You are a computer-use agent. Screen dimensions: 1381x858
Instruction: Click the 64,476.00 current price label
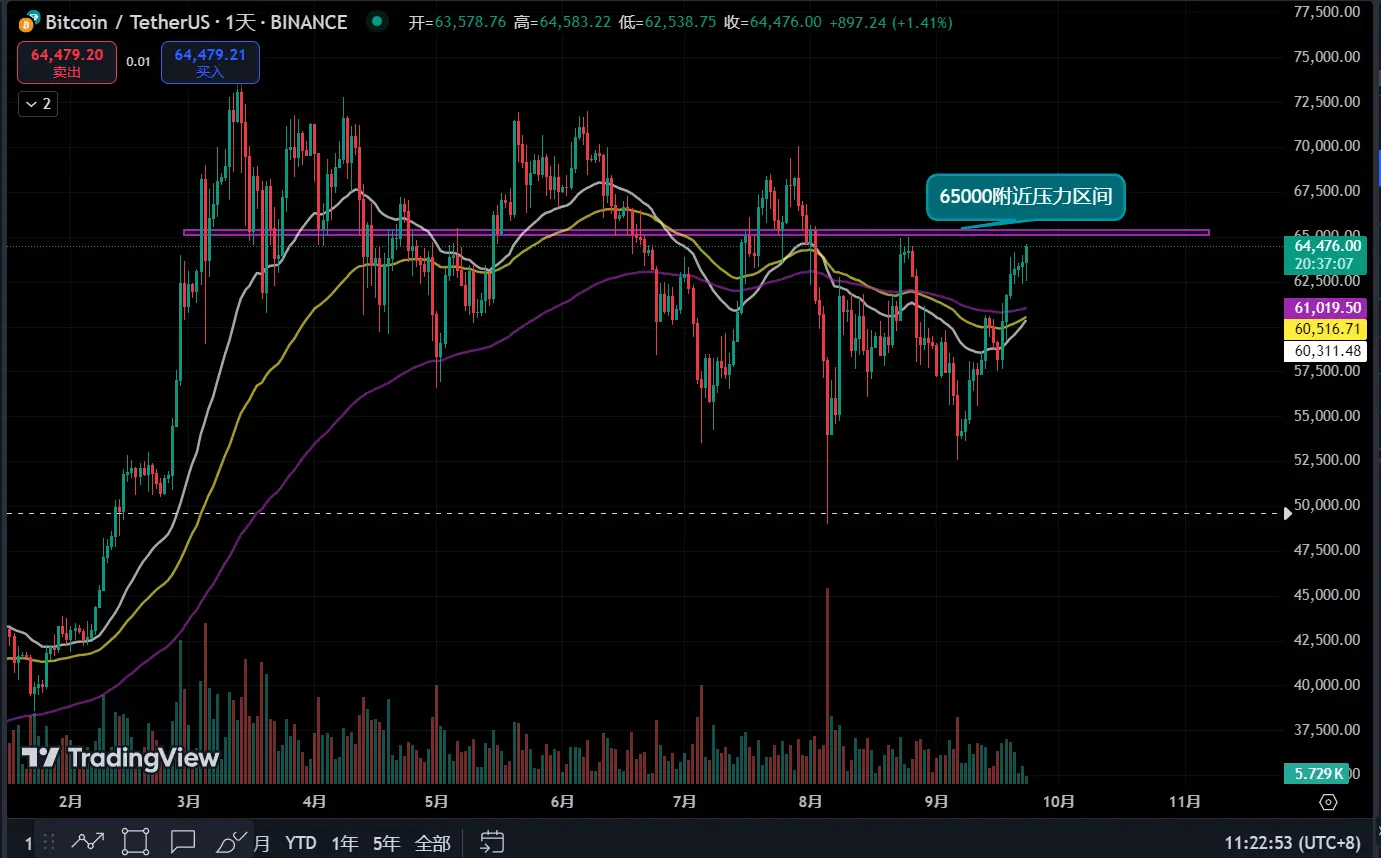point(1326,245)
